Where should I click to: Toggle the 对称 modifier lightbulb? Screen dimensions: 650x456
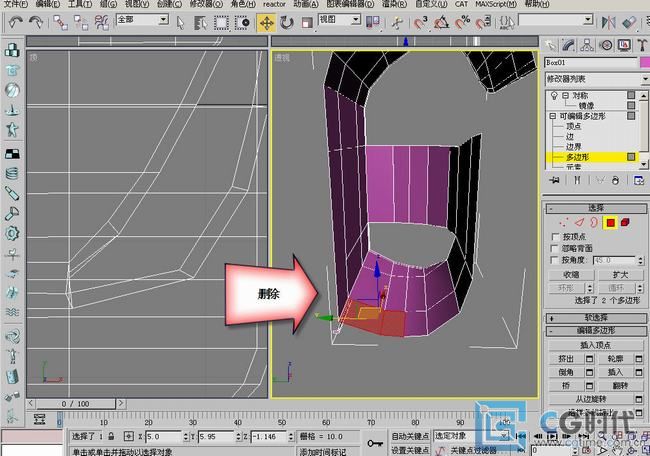coord(554,96)
